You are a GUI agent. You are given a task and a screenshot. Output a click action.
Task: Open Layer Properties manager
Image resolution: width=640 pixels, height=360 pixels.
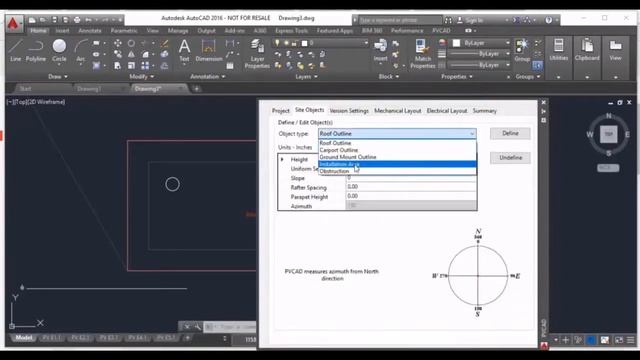pyautogui.click(x=257, y=54)
